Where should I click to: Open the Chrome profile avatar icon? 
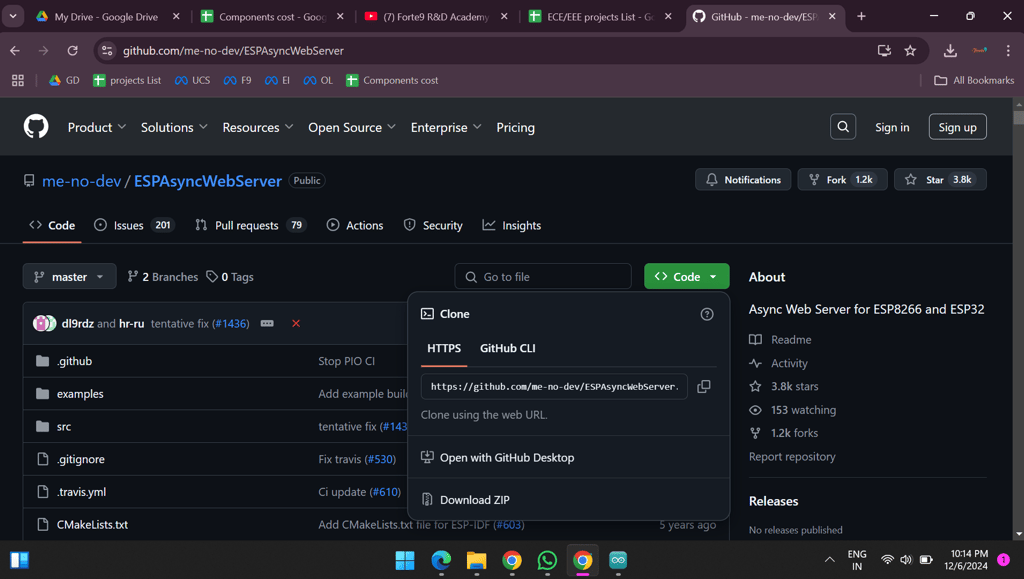[979, 50]
